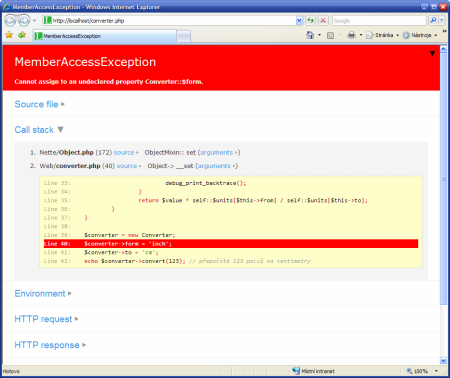Expand the HTTP response section
Viewport: 450px width, 378px height.
click(50, 345)
